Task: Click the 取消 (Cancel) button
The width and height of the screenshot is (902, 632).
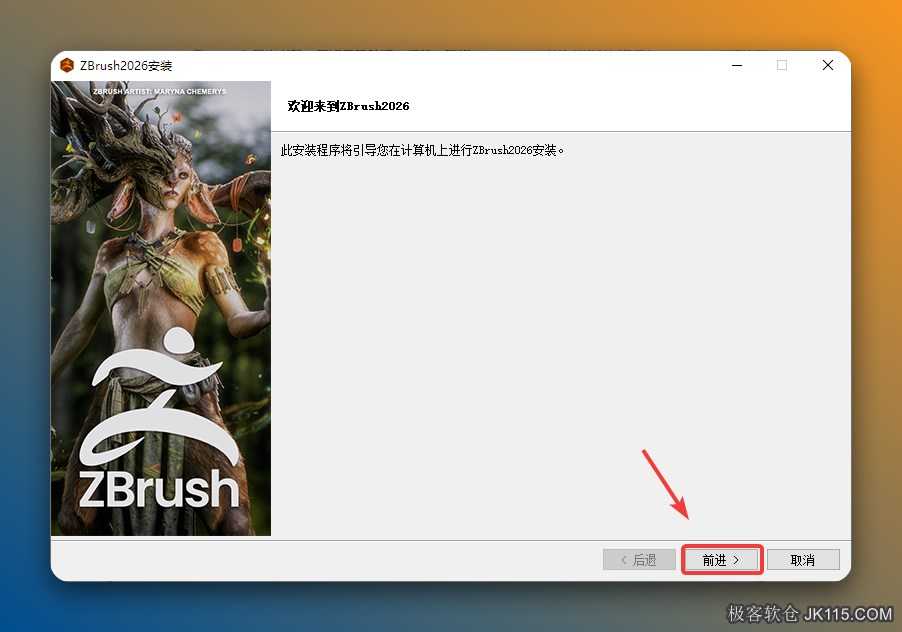Action: (x=803, y=560)
